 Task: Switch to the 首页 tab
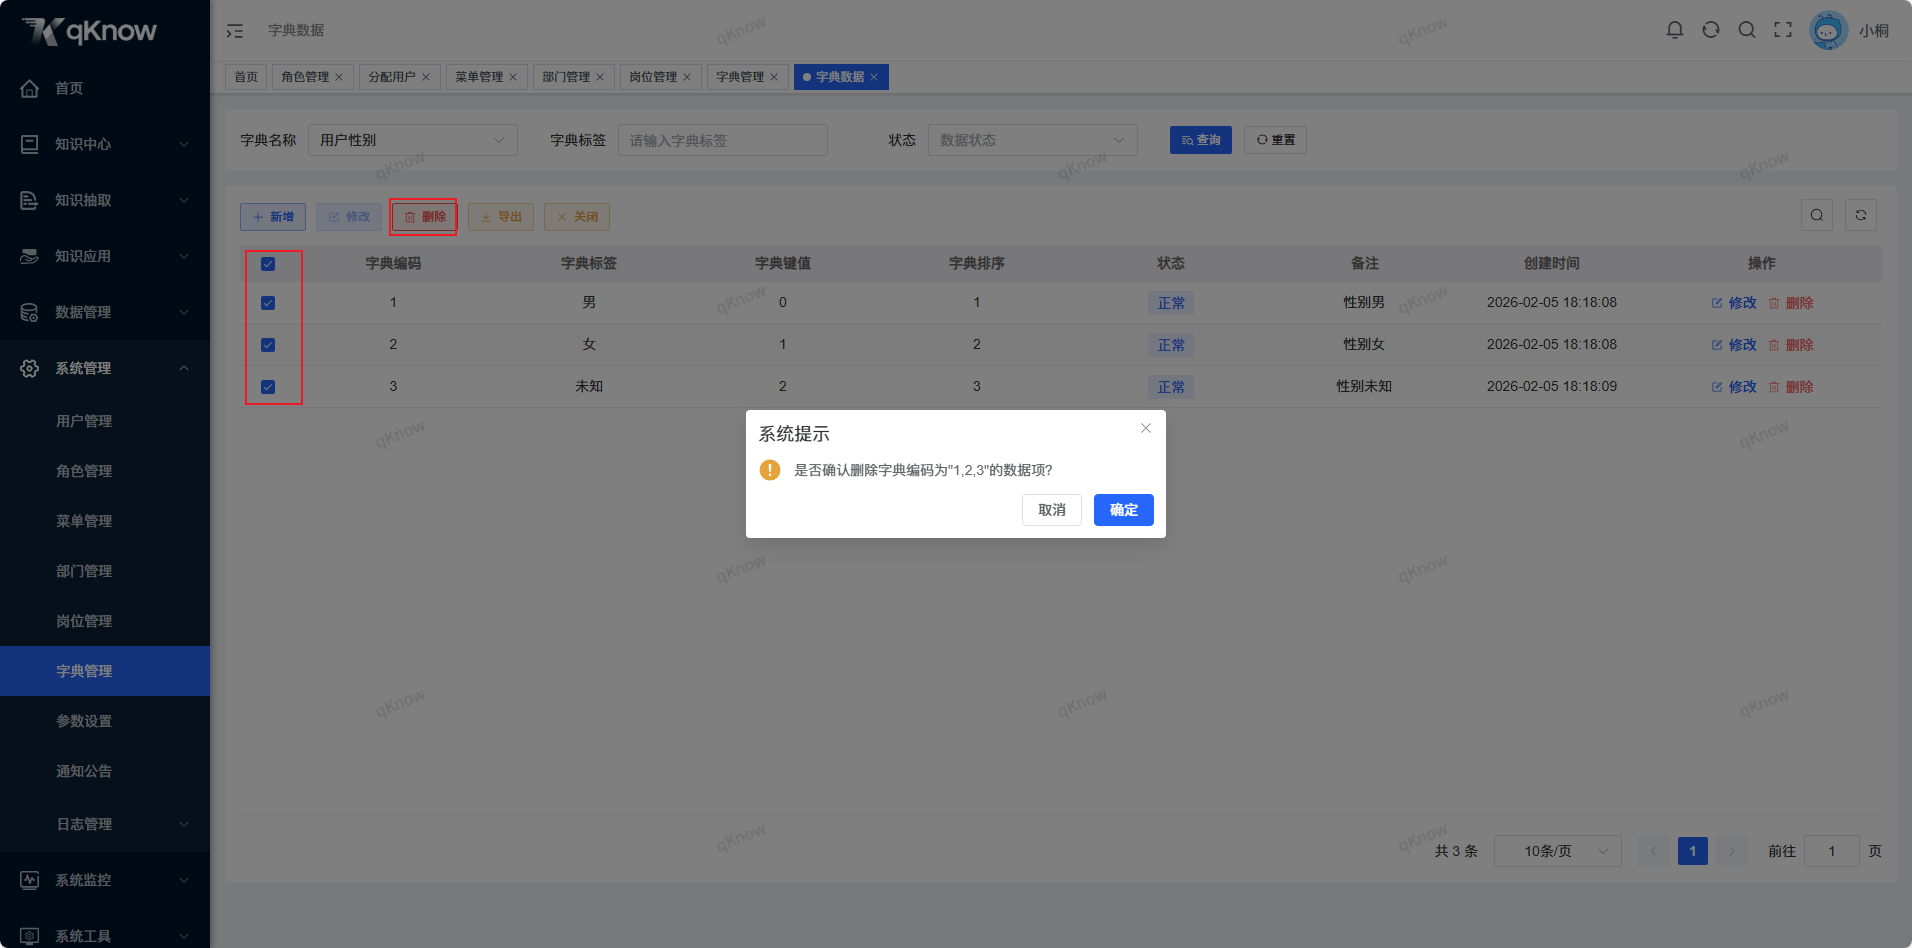click(246, 77)
